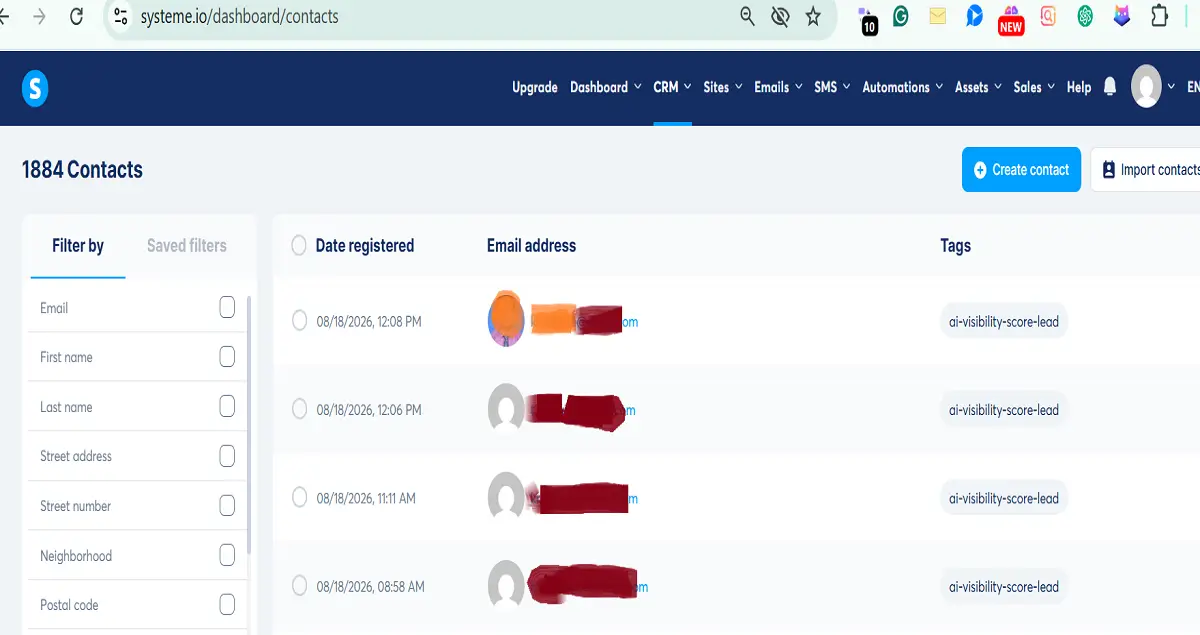Open the ChatGPT extension icon
Viewport: 1200px width, 635px height.
point(1085,16)
